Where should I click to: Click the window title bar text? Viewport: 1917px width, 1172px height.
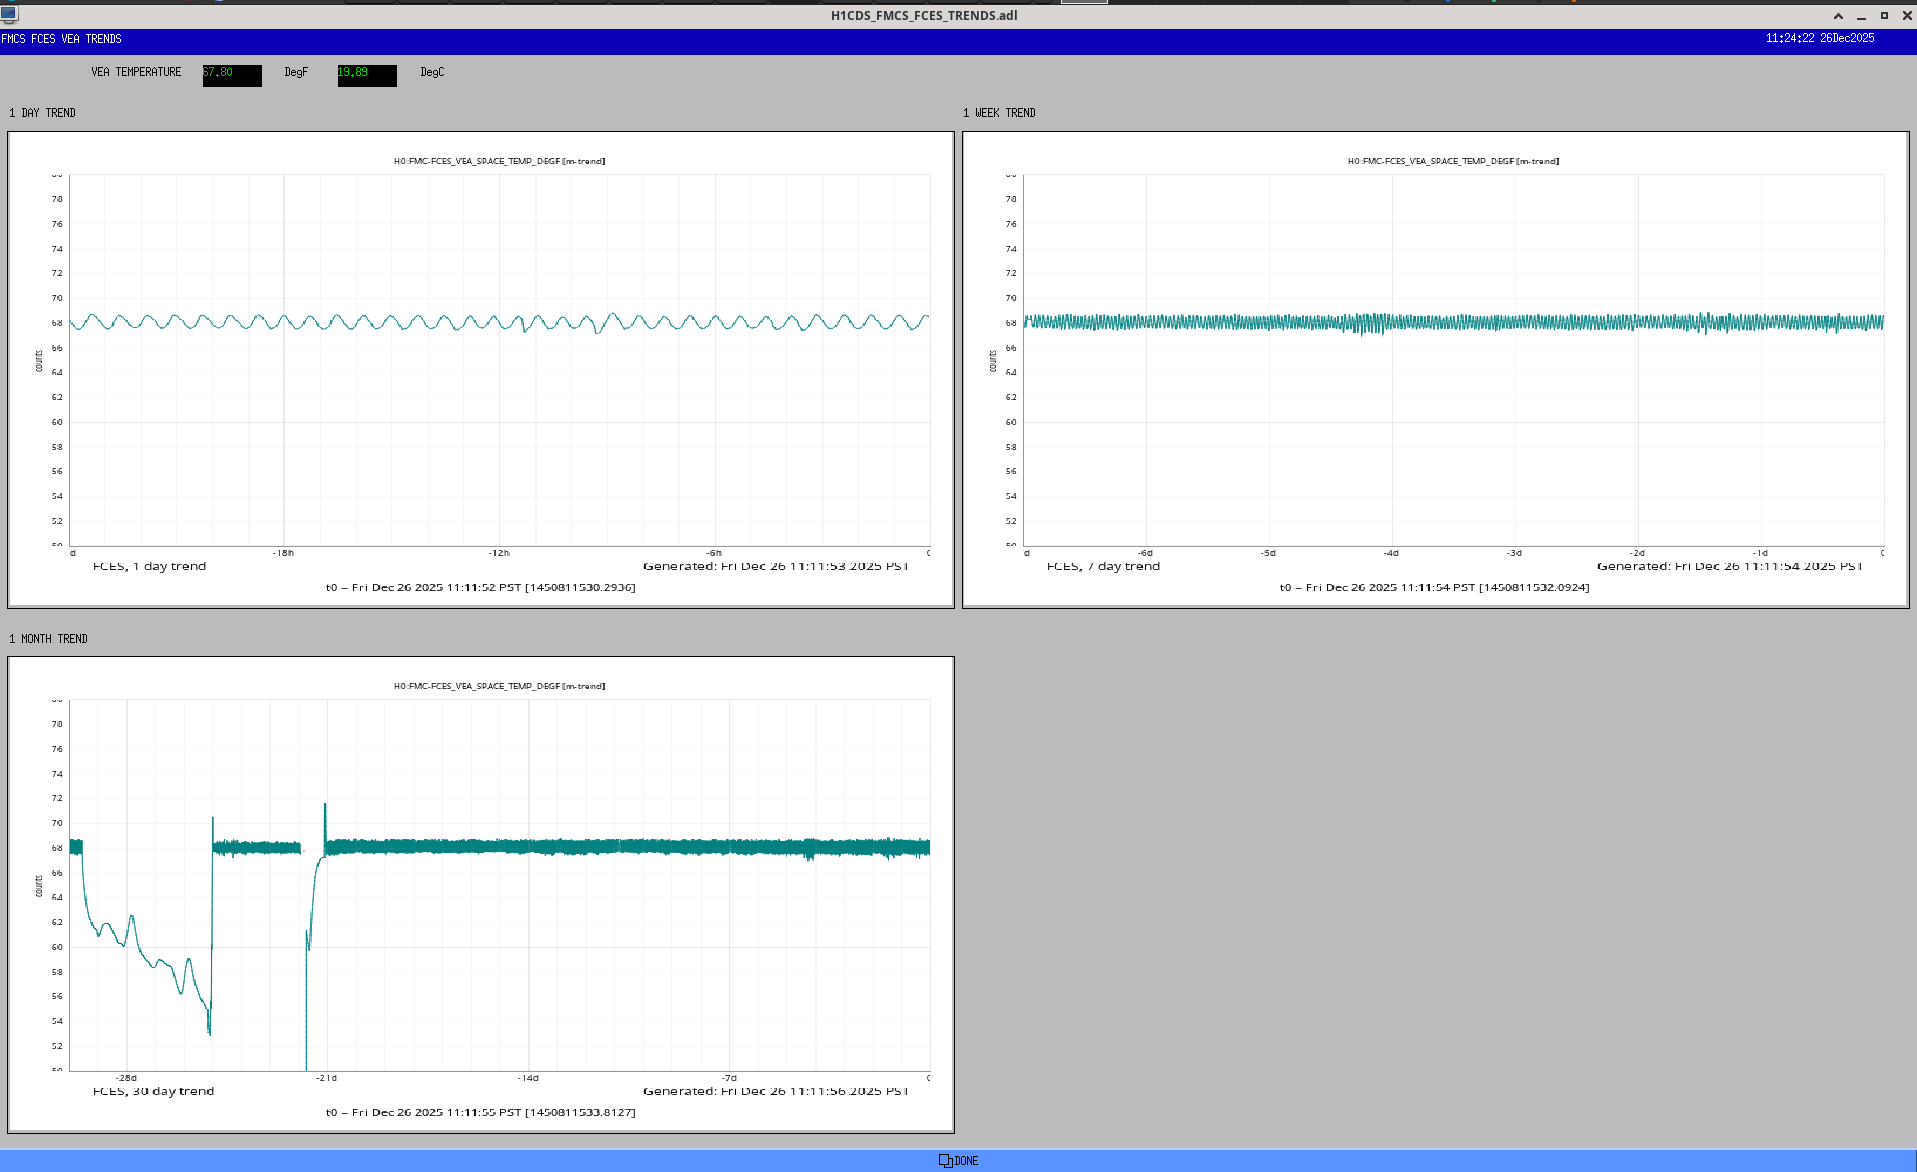pos(923,15)
